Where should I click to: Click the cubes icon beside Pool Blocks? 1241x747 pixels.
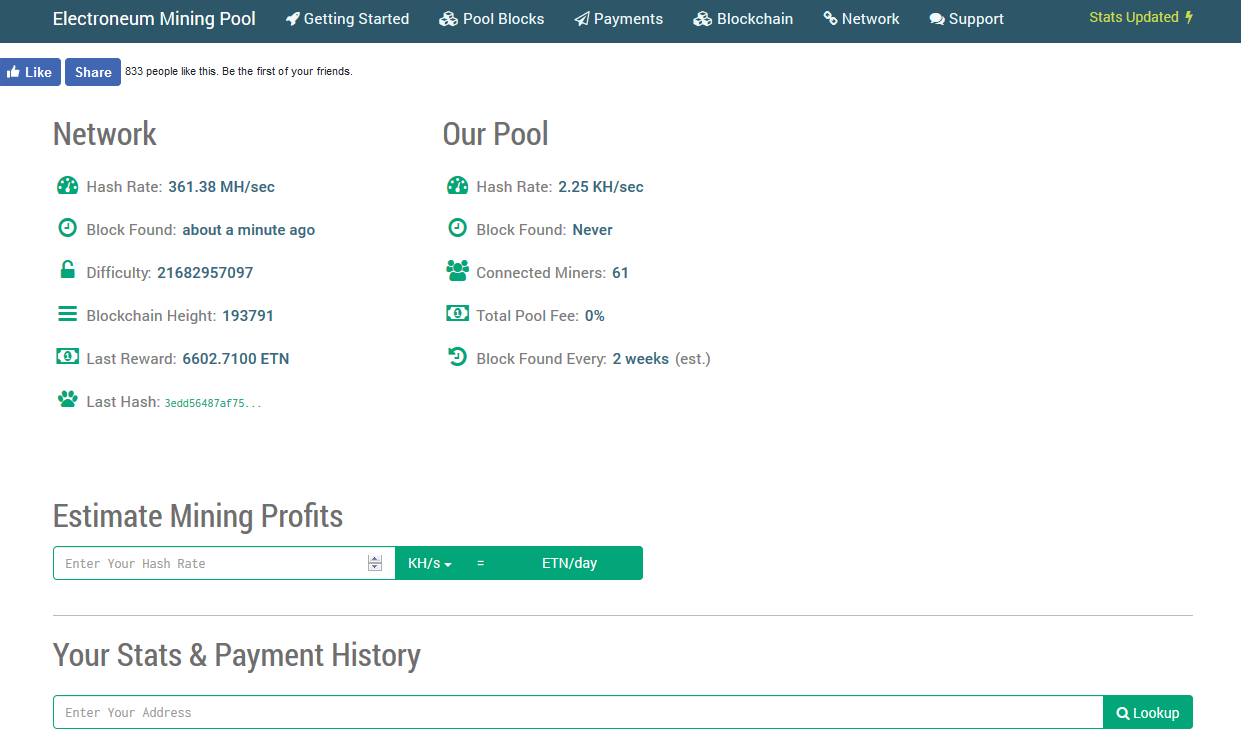[x=448, y=19]
